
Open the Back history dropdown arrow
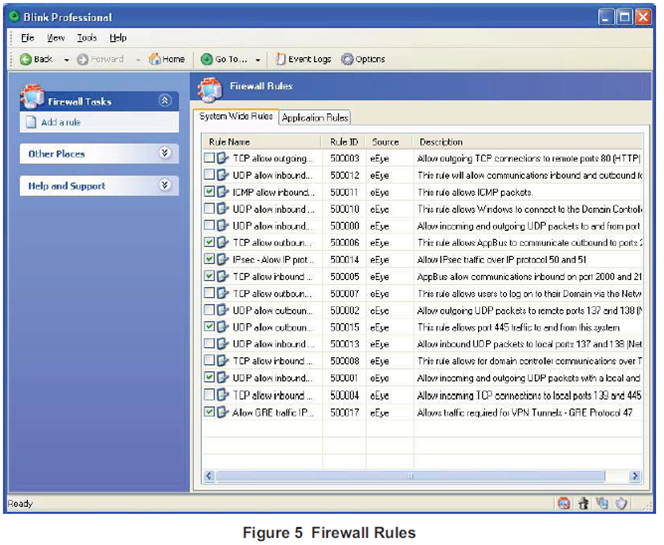click(x=66, y=60)
